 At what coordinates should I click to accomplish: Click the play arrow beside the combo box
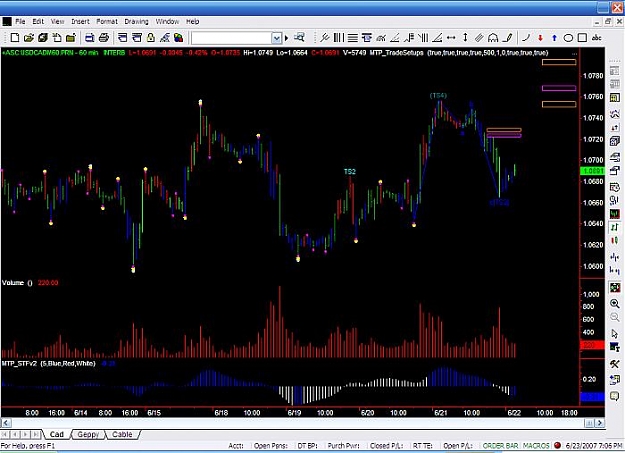pos(286,38)
